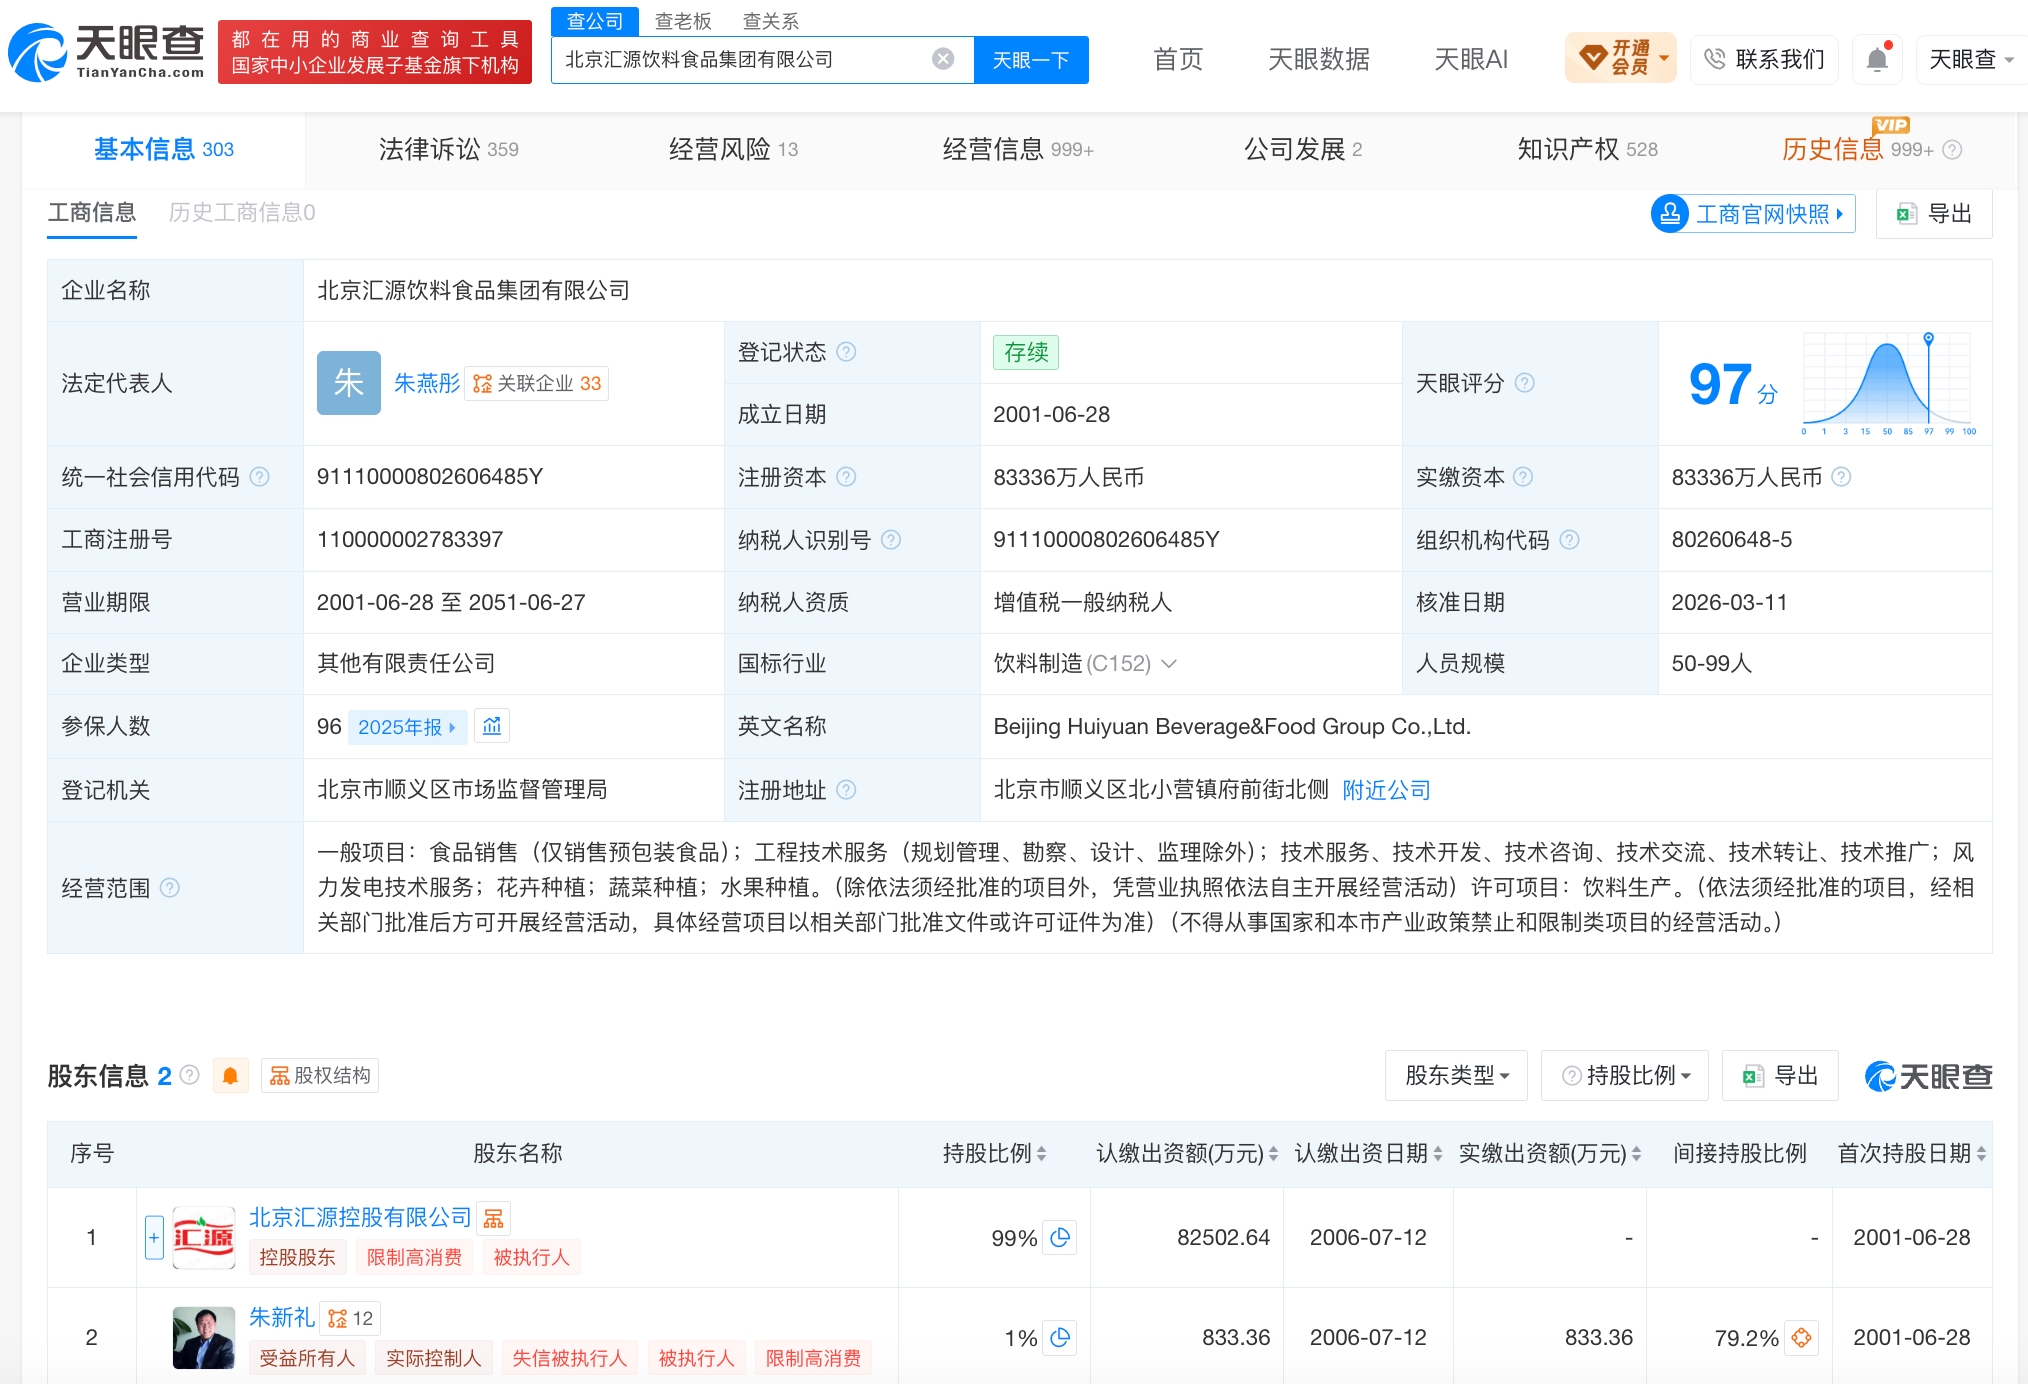Click the shareholder alert bell icon
Screen dimensions: 2028x1384
(x=230, y=1076)
